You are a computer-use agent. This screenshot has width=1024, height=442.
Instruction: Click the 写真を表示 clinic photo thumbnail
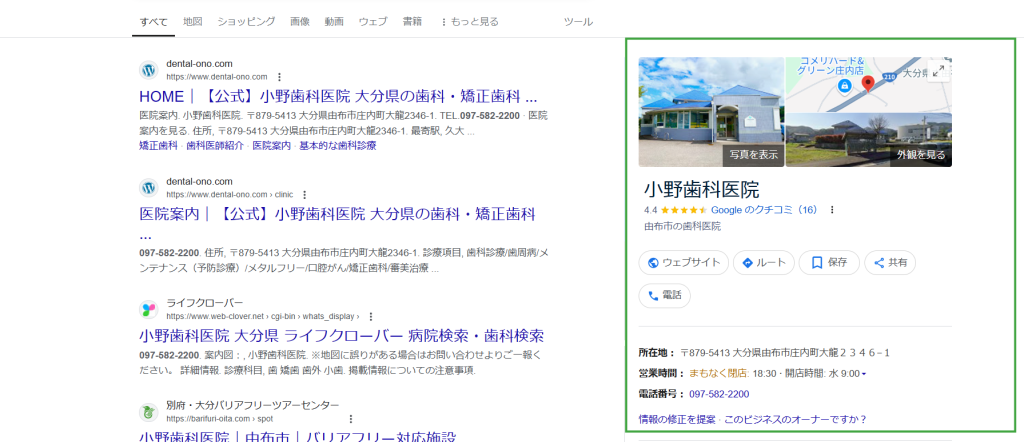[x=711, y=111]
